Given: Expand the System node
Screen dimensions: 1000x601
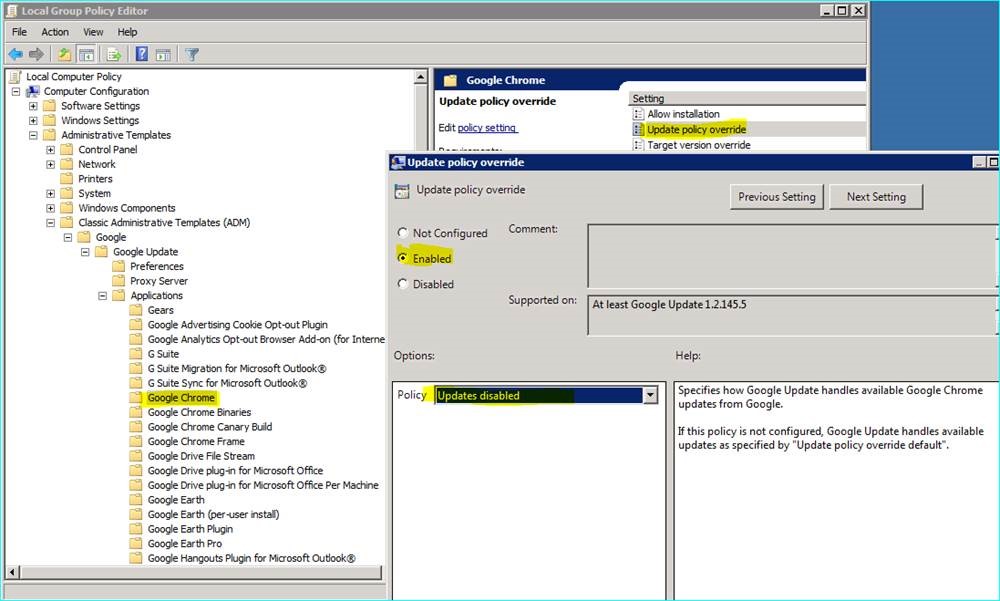Looking at the screenshot, I should click(x=50, y=193).
